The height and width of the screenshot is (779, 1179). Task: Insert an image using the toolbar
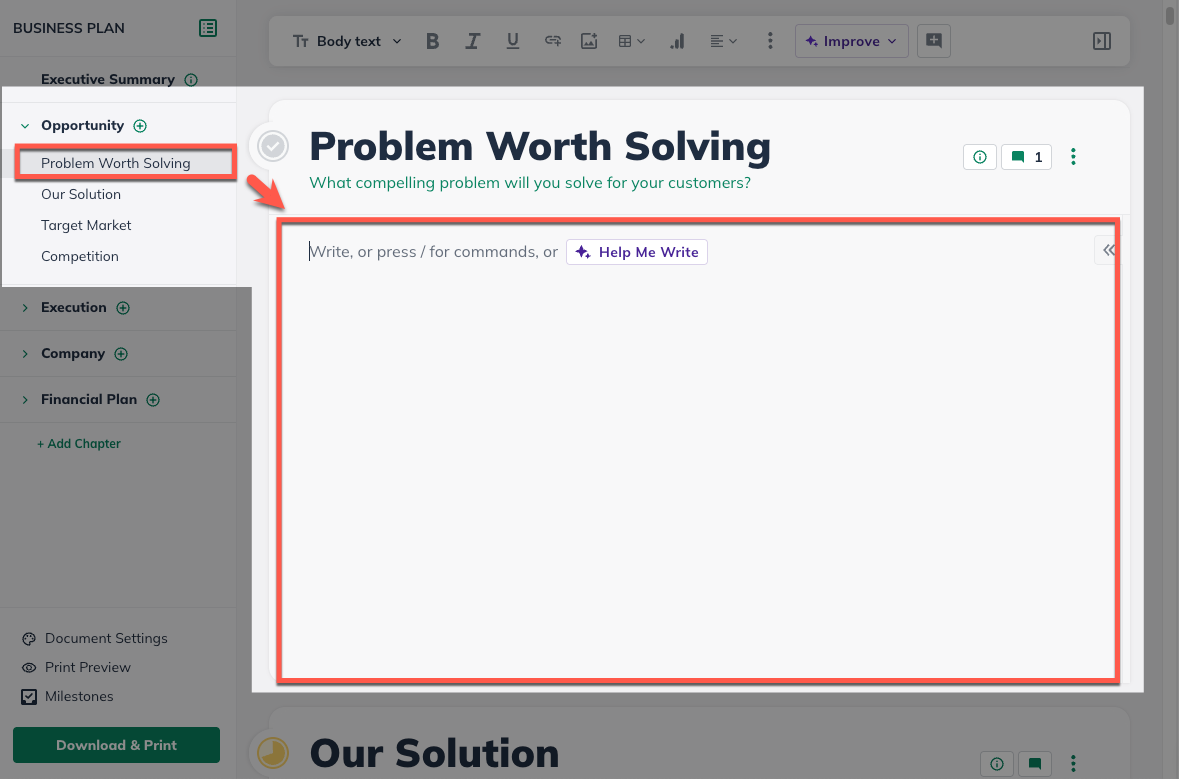coord(589,41)
